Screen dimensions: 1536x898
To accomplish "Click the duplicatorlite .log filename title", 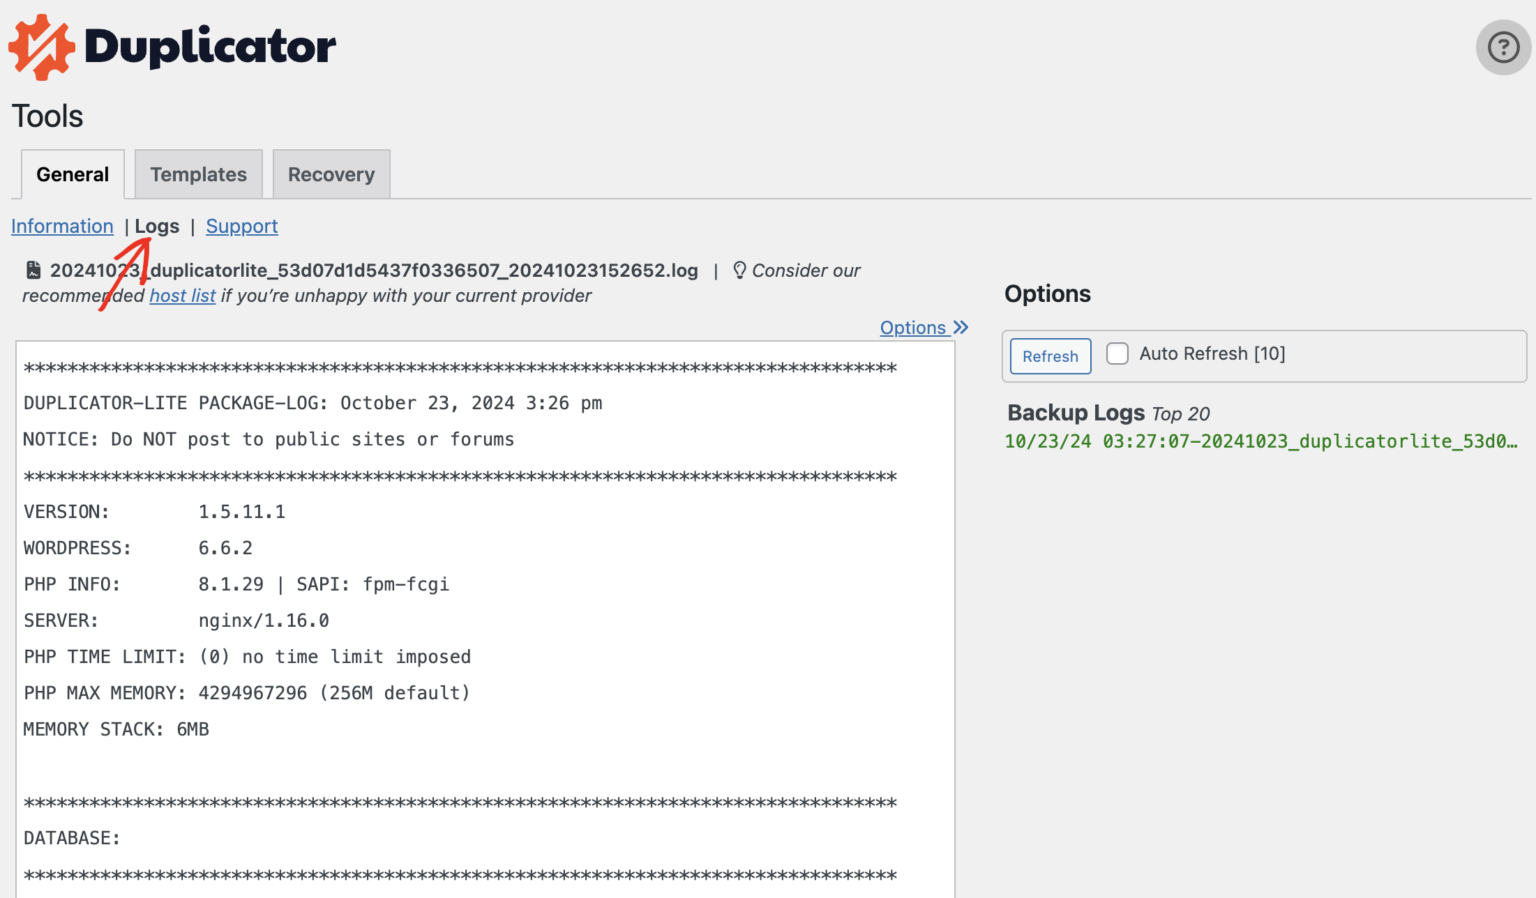I will (x=374, y=270).
